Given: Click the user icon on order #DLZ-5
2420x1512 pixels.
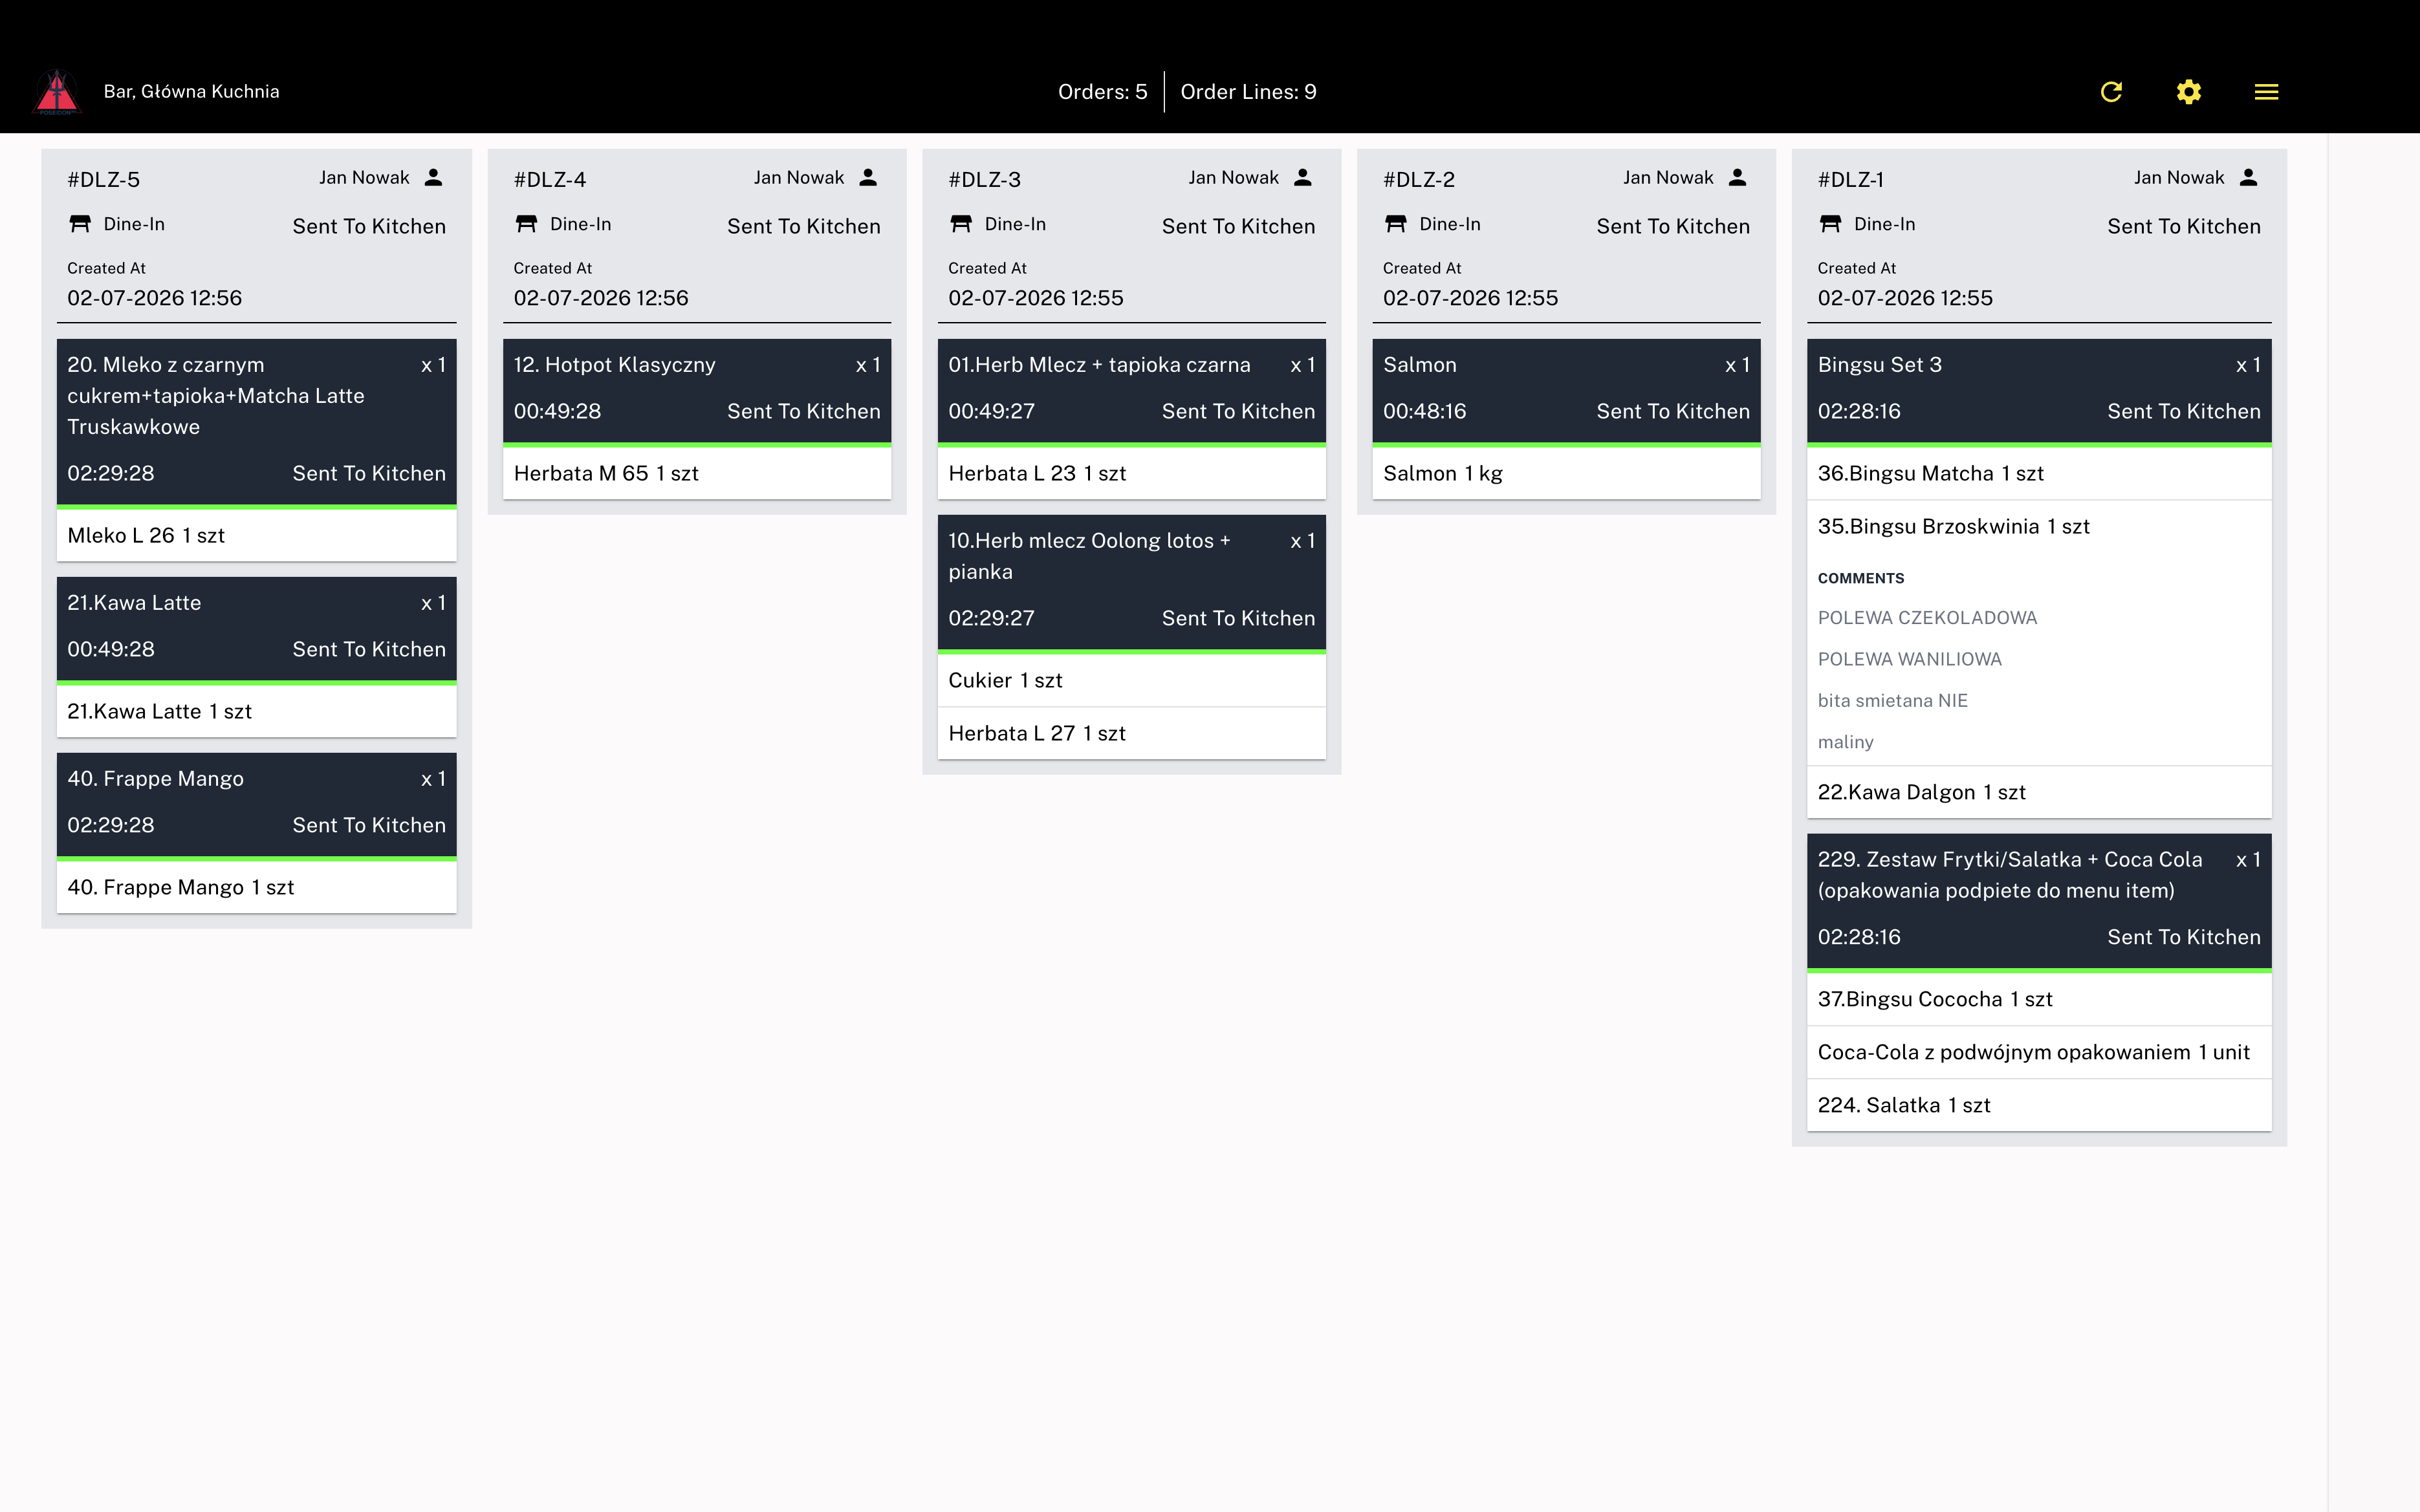Looking at the screenshot, I should point(433,177).
